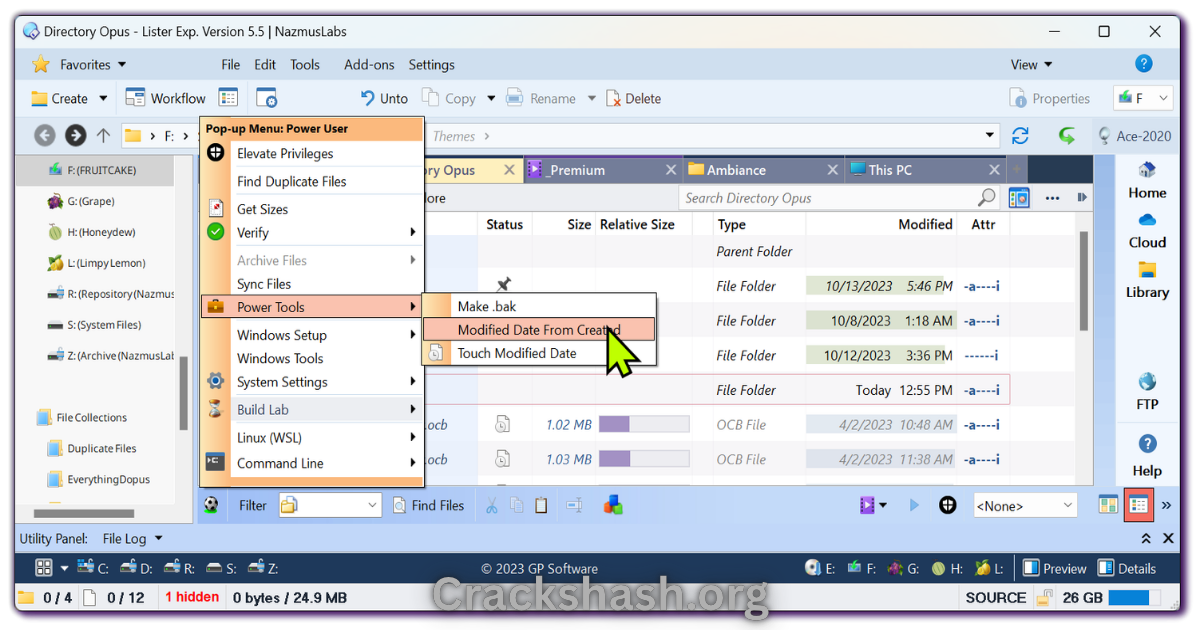Click the search magnifier icon
Screen dimensions: 1200x630
point(987,198)
